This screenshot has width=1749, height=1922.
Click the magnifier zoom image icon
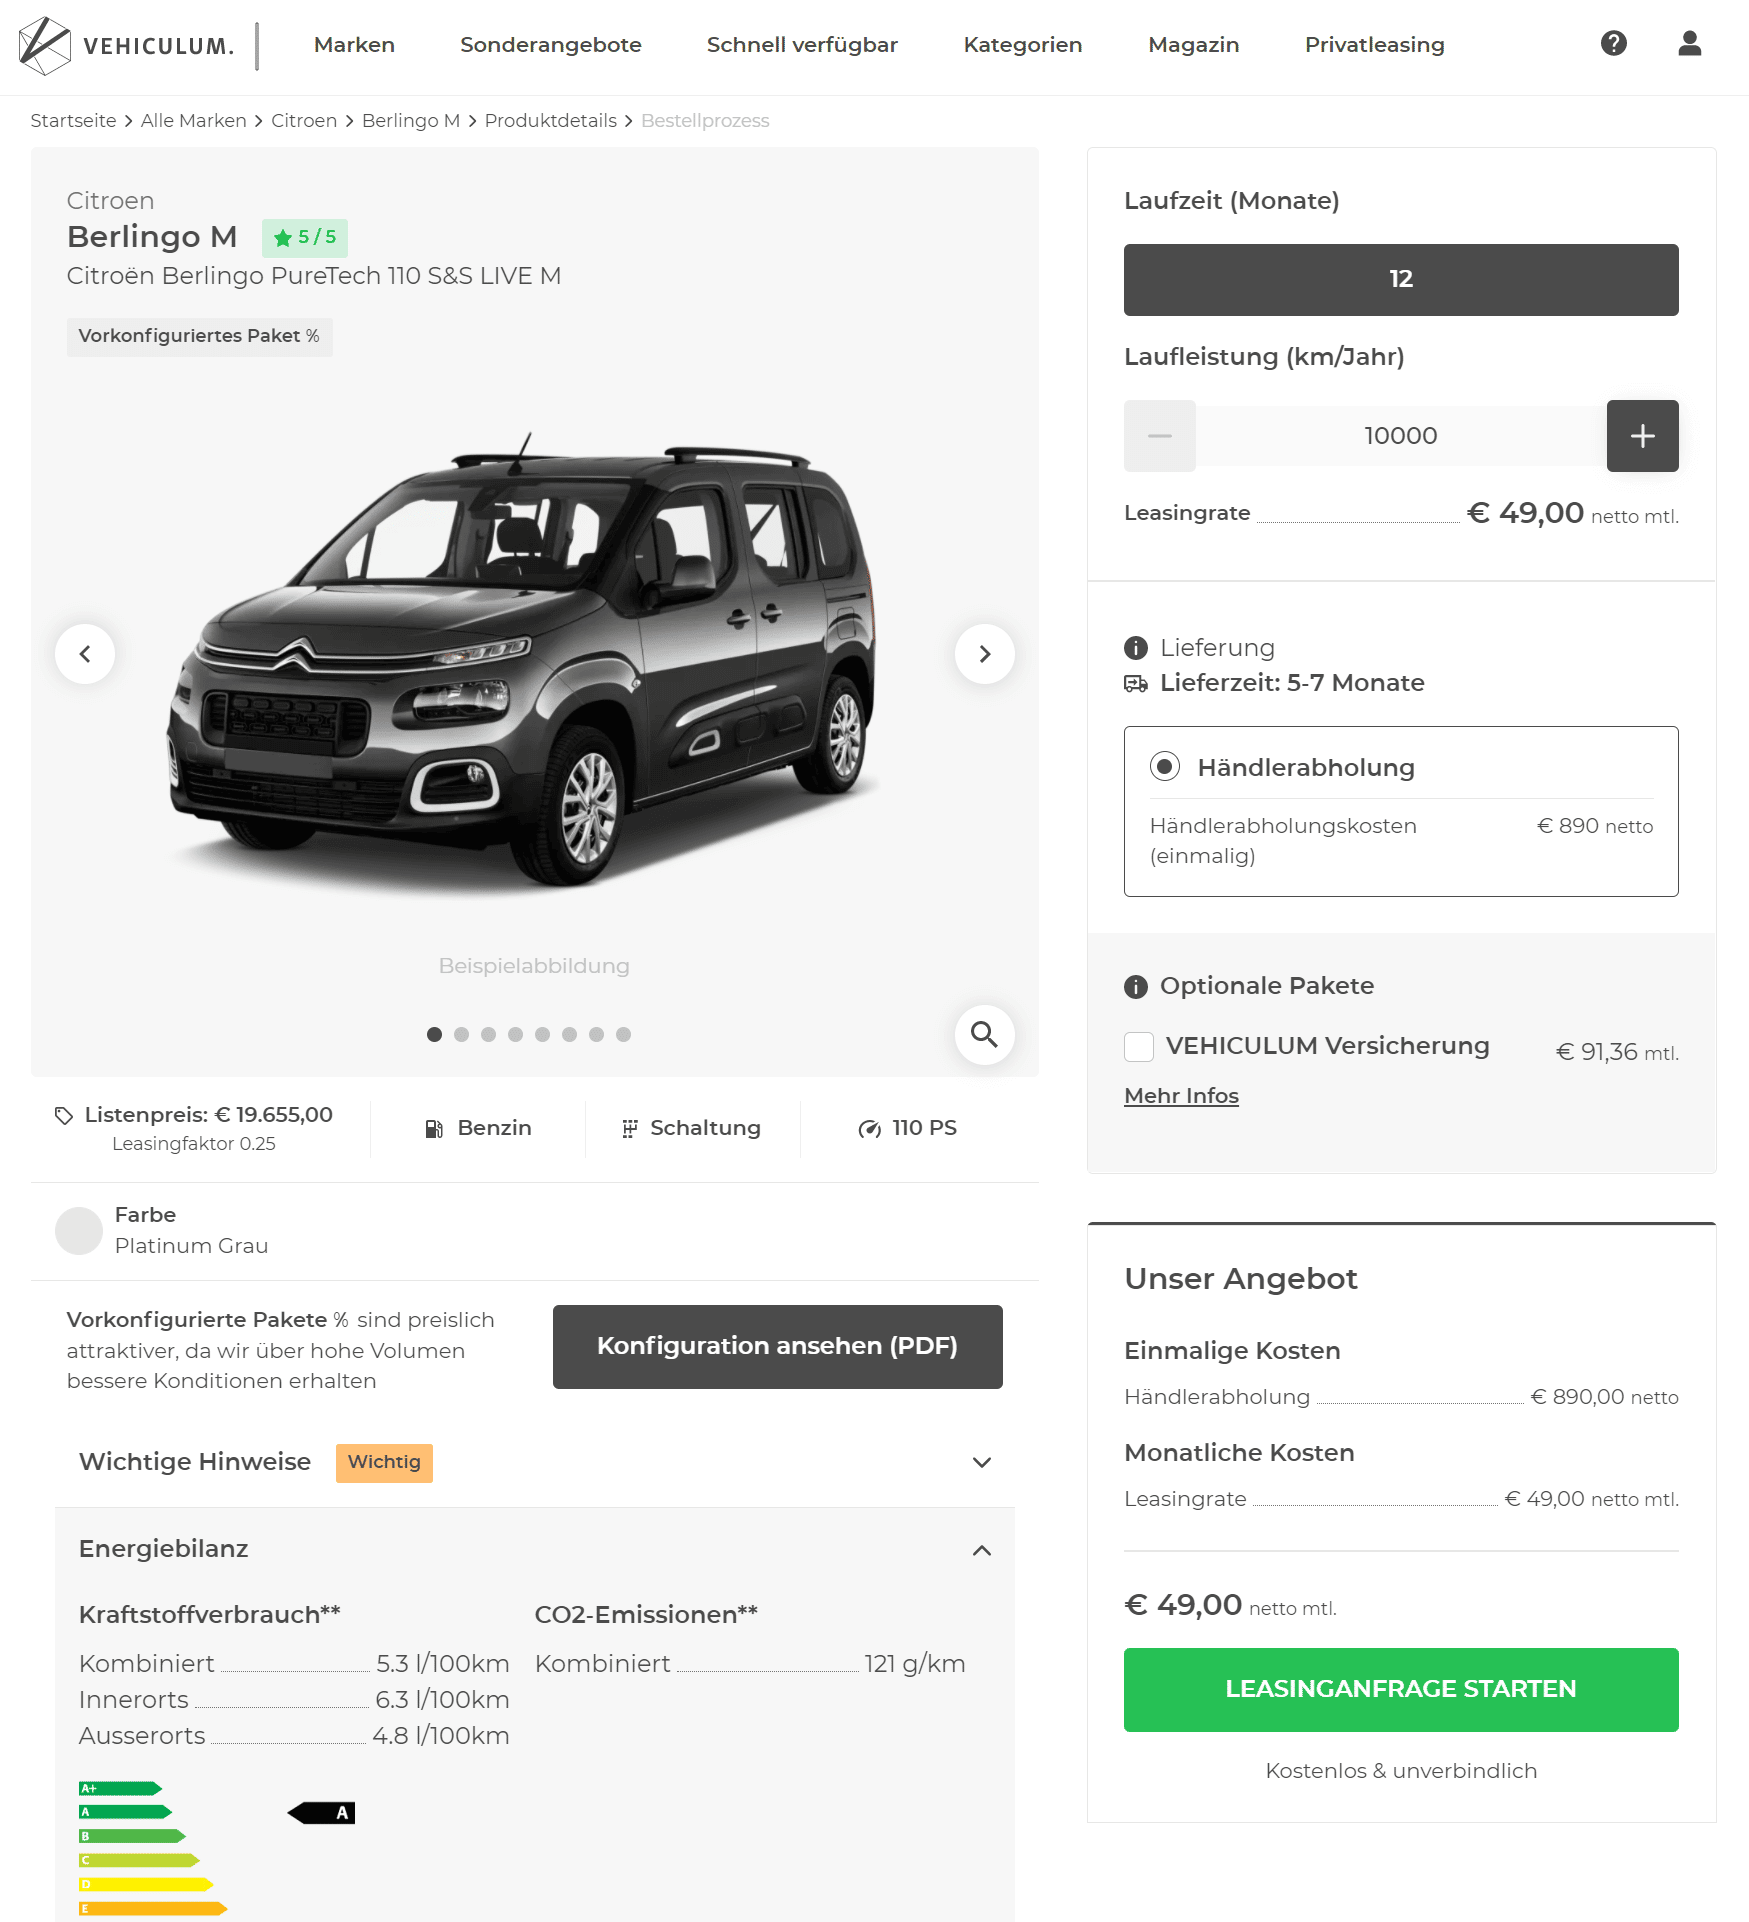coord(984,1034)
